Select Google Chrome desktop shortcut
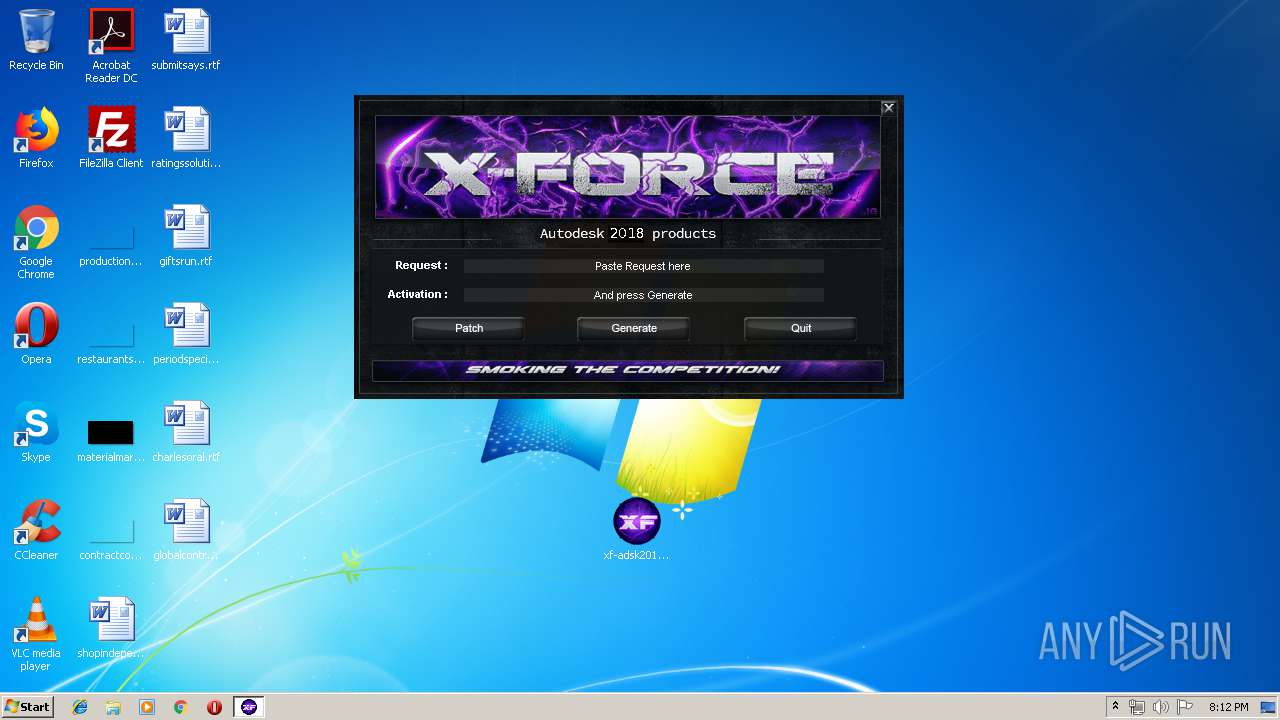The height and width of the screenshot is (720, 1280). click(36, 242)
